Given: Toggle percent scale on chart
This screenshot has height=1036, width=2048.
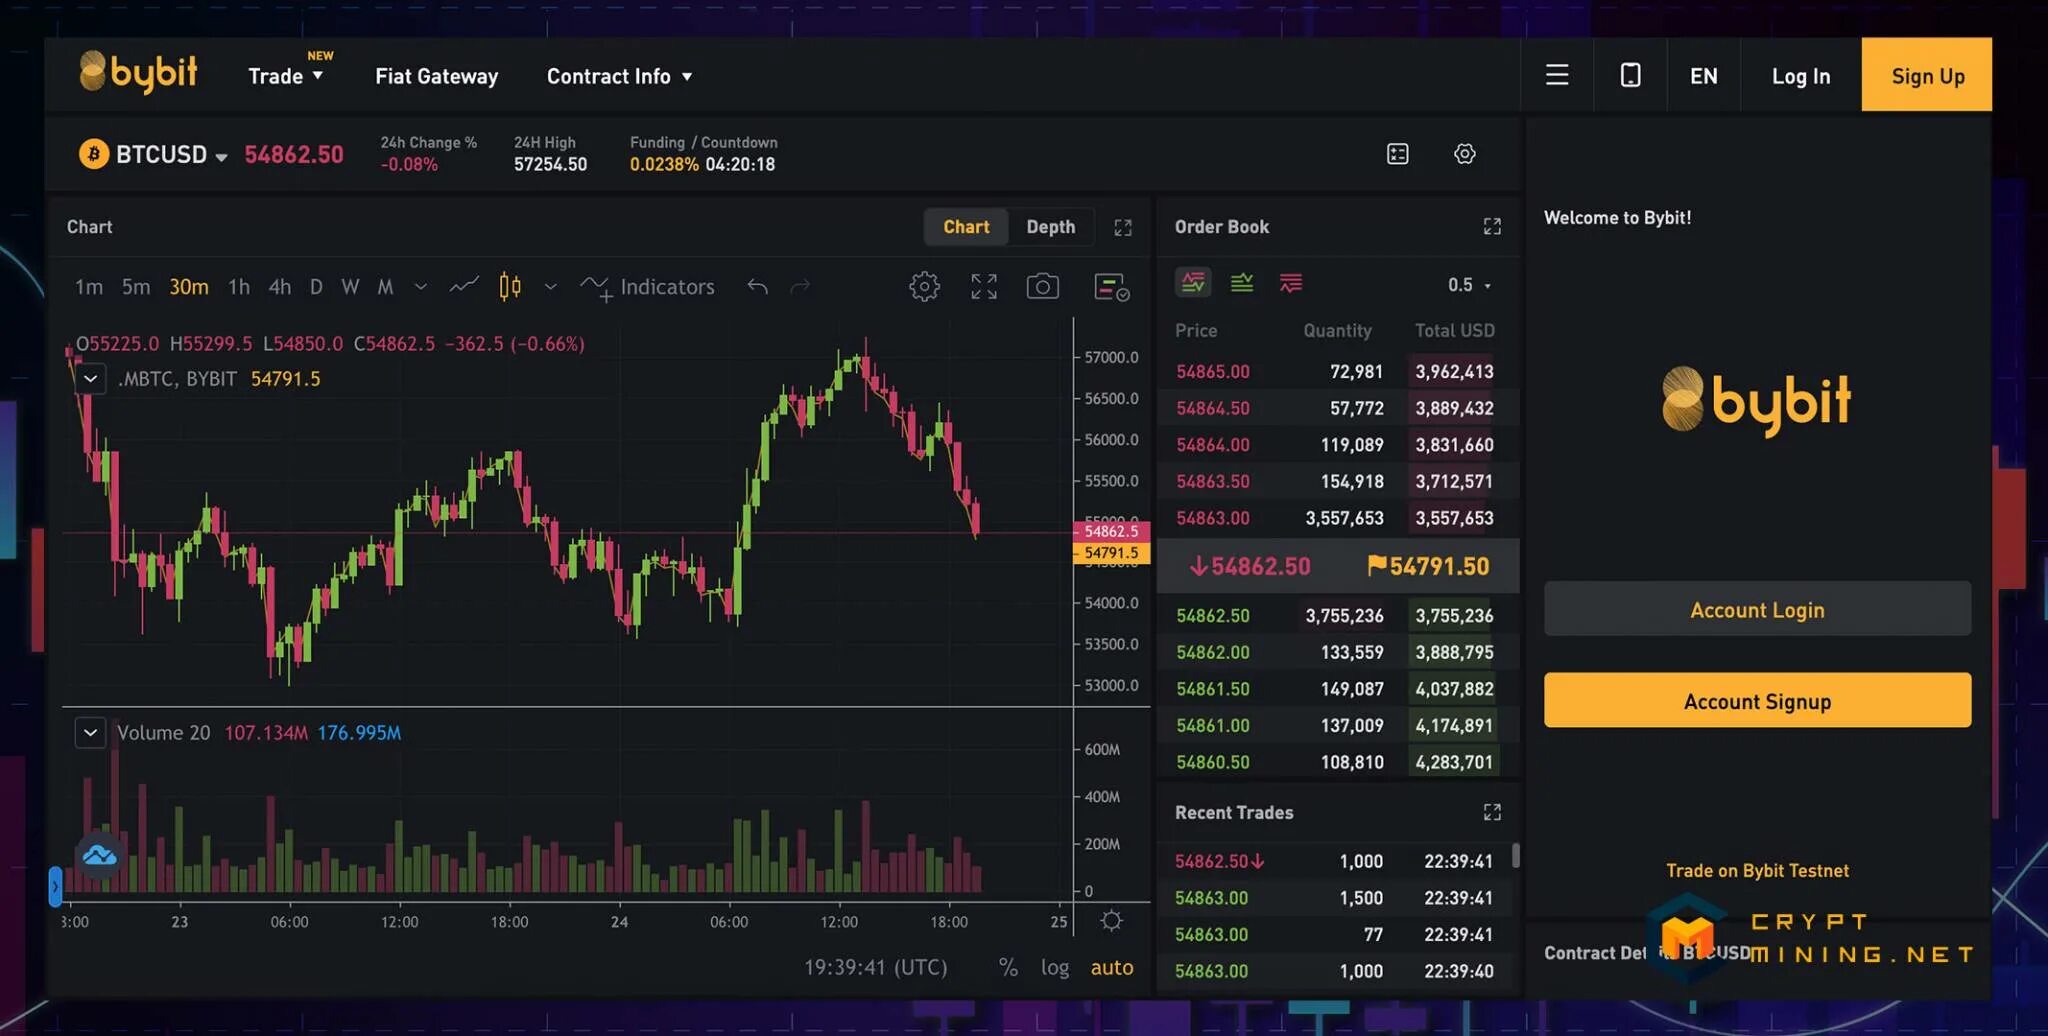Looking at the screenshot, I should (x=1008, y=967).
